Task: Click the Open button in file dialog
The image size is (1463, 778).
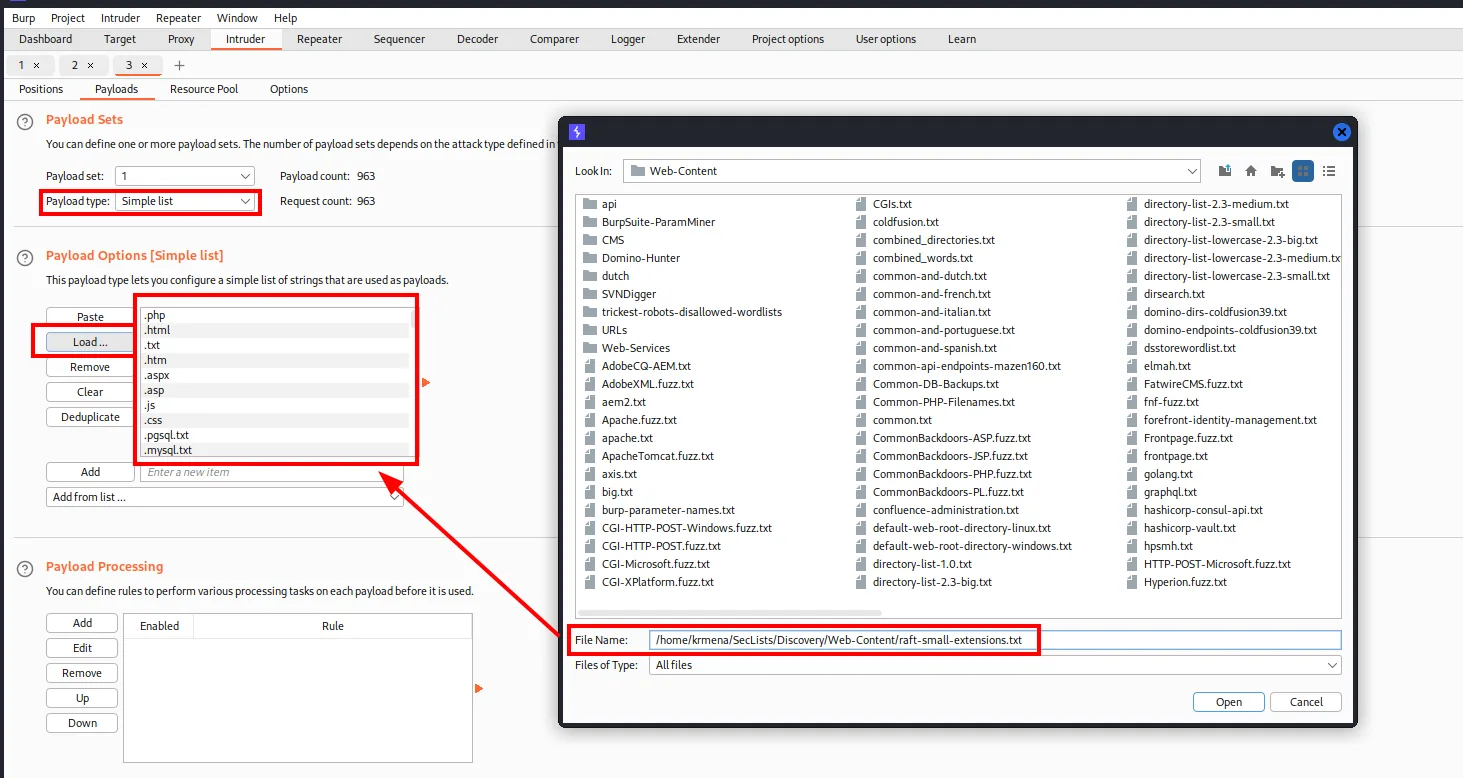Action: click(1229, 702)
